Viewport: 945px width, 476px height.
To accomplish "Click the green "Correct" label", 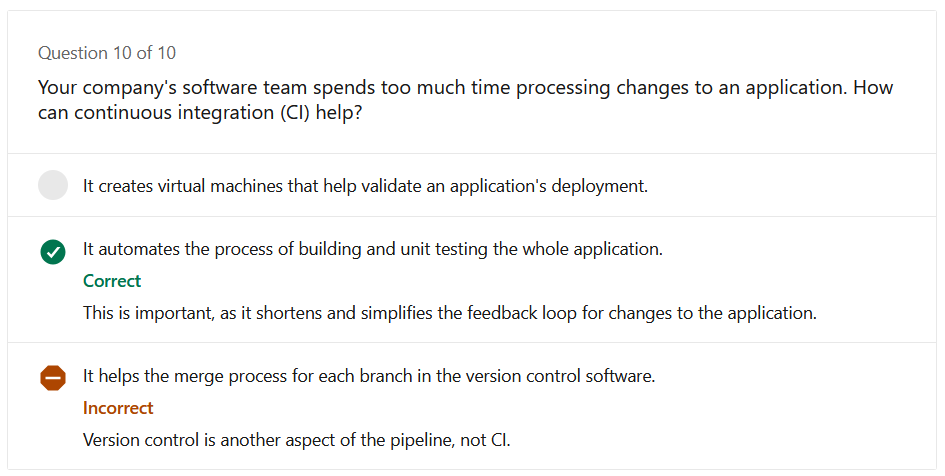I will (112, 281).
